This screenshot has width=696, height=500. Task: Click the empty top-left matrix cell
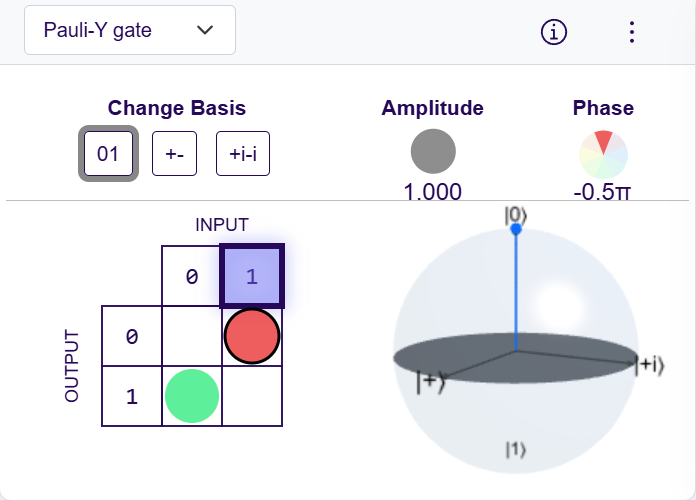[x=191, y=337]
